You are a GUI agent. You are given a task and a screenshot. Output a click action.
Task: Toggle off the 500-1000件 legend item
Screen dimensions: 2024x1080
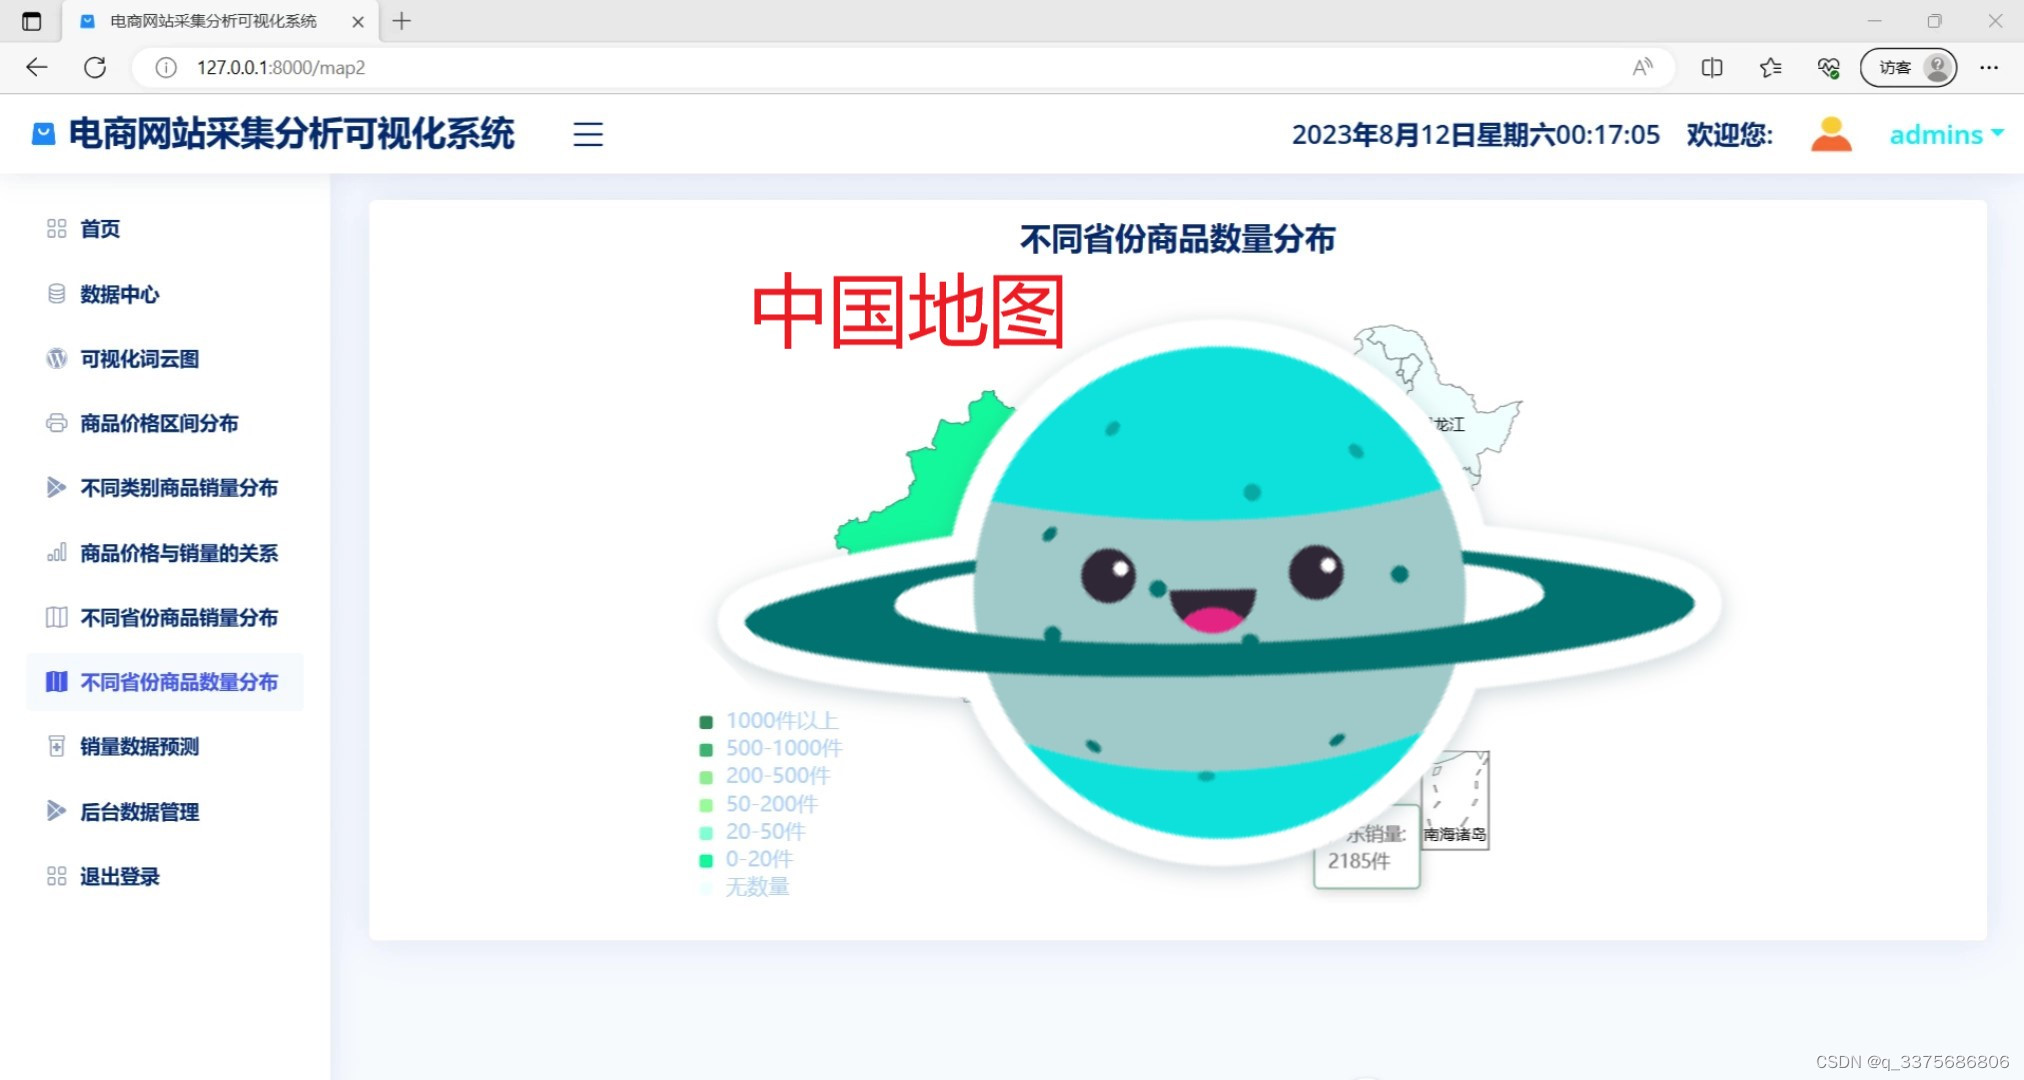706,748
